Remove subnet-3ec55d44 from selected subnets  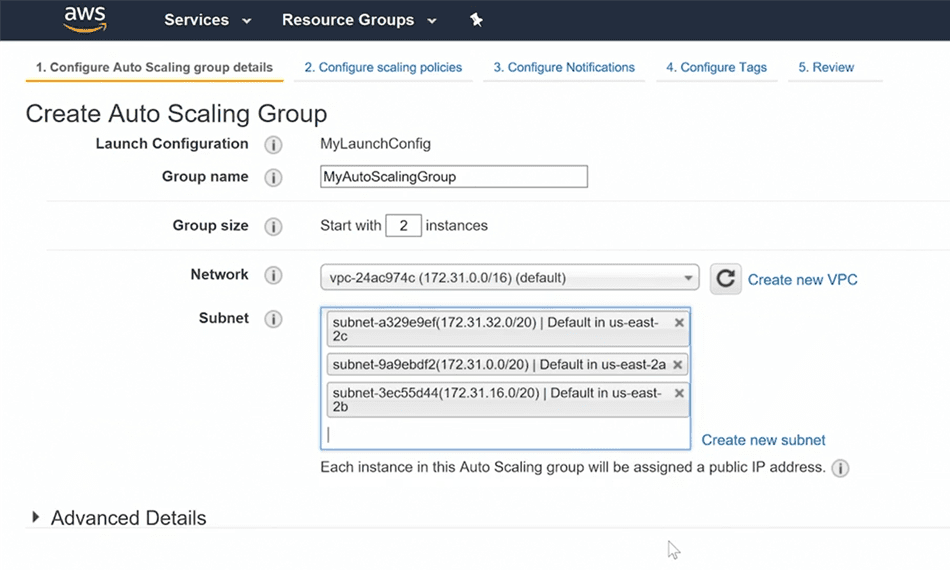[x=679, y=393]
